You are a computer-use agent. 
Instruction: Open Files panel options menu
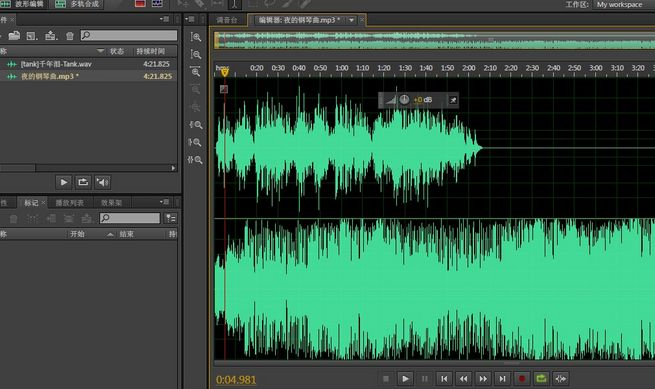[164, 19]
